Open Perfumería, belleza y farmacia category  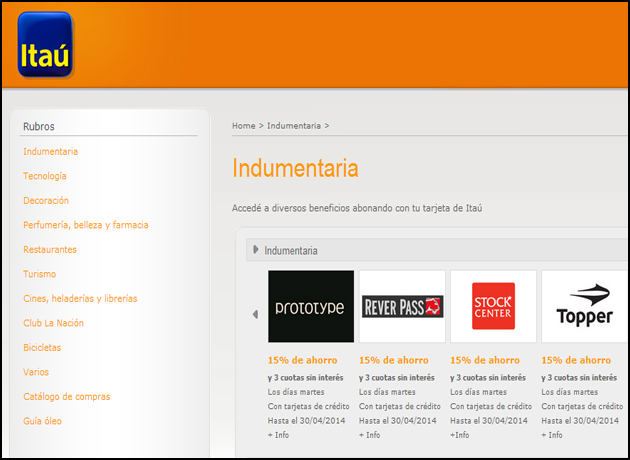click(85, 225)
